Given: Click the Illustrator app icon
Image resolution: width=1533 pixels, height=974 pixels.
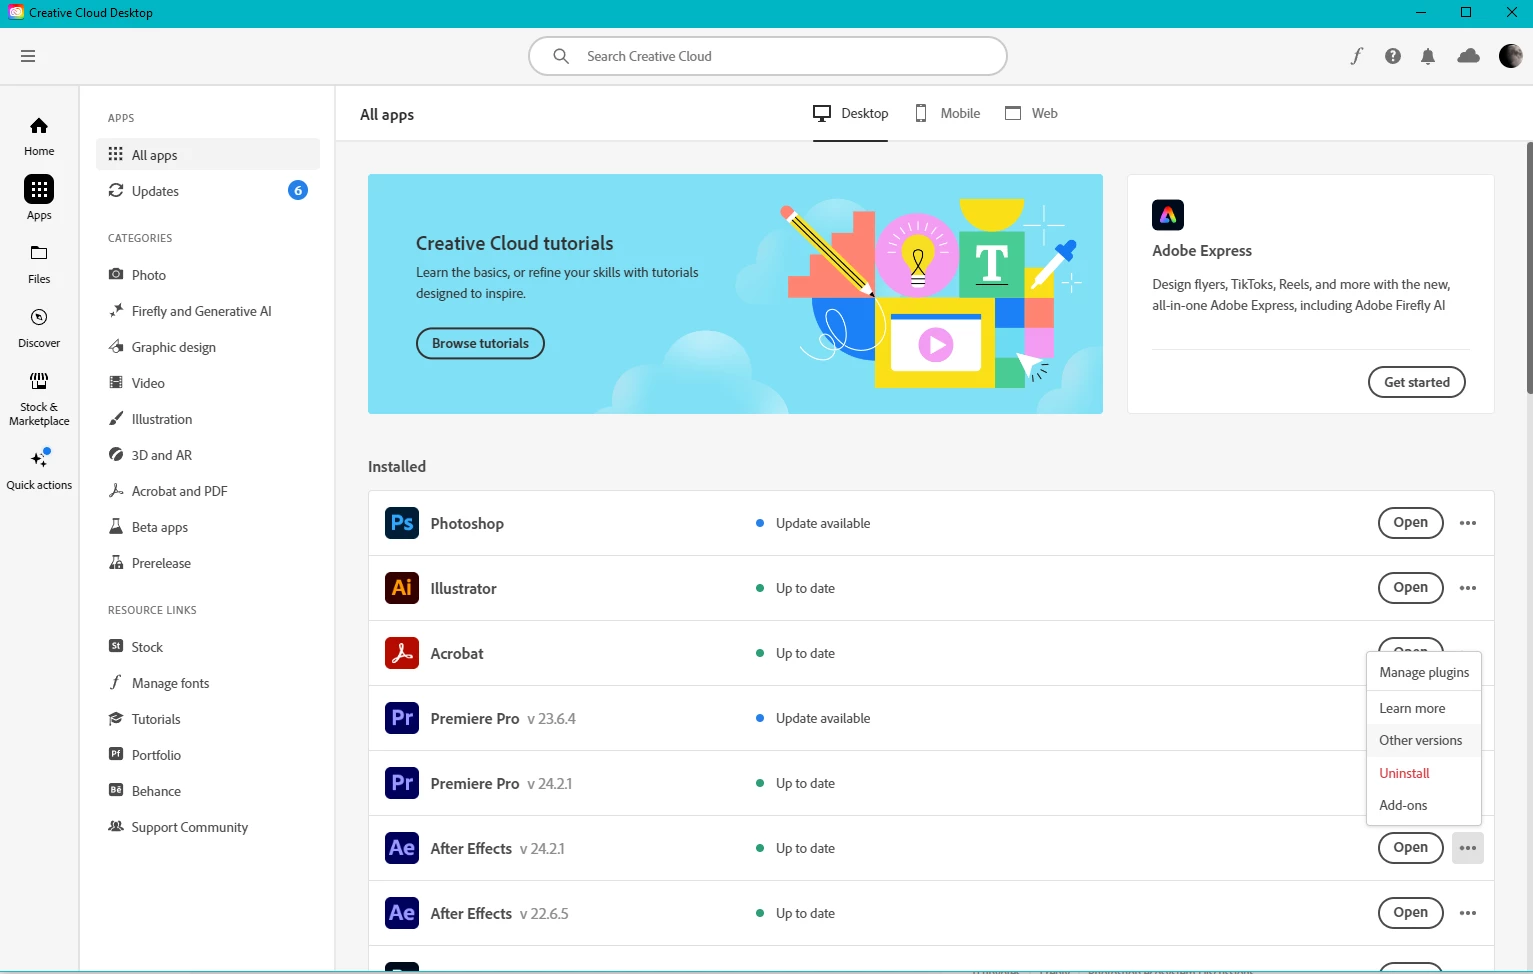Looking at the screenshot, I should (x=402, y=588).
